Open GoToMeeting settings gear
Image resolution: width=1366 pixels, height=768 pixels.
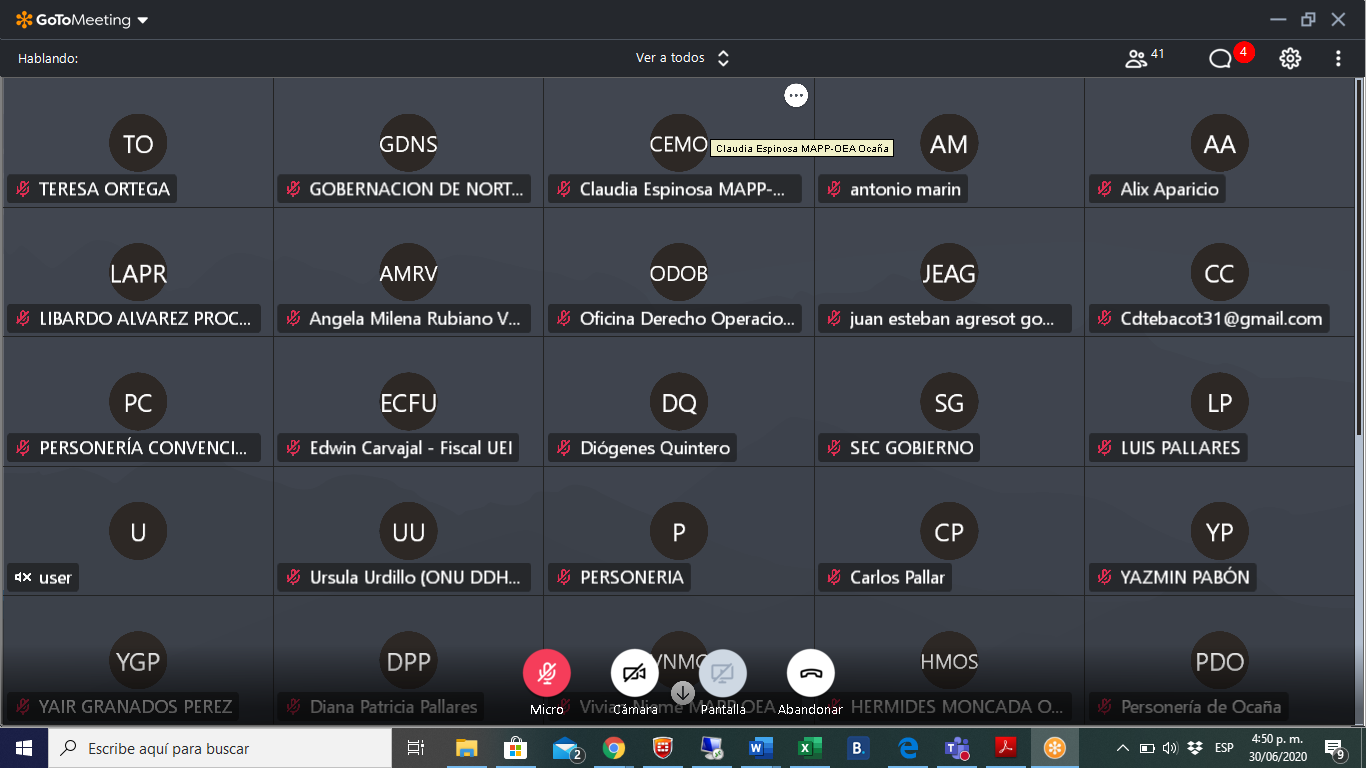(x=1290, y=58)
